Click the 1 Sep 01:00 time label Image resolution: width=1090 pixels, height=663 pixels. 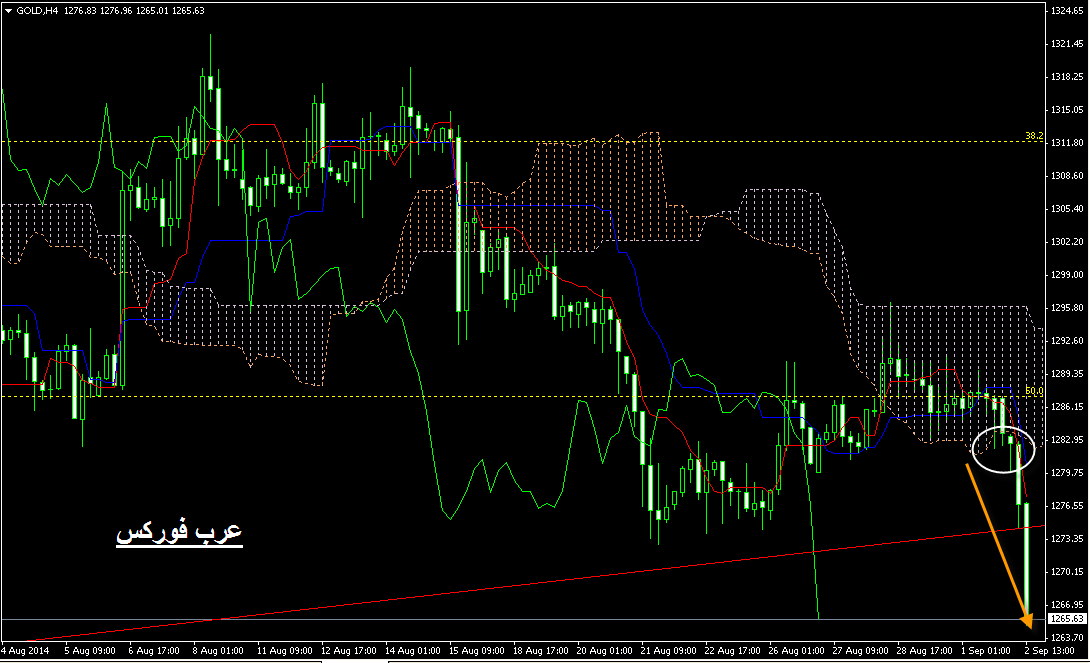click(x=986, y=651)
